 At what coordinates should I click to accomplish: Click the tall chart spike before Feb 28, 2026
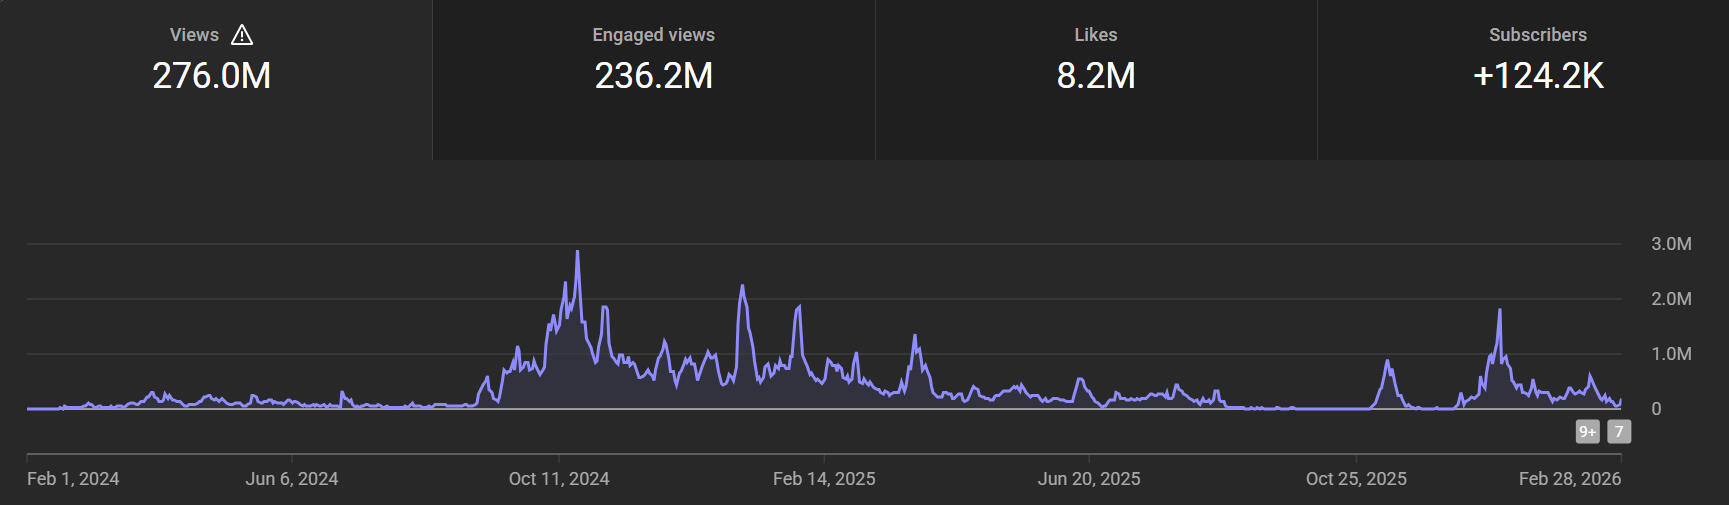coord(1499,312)
